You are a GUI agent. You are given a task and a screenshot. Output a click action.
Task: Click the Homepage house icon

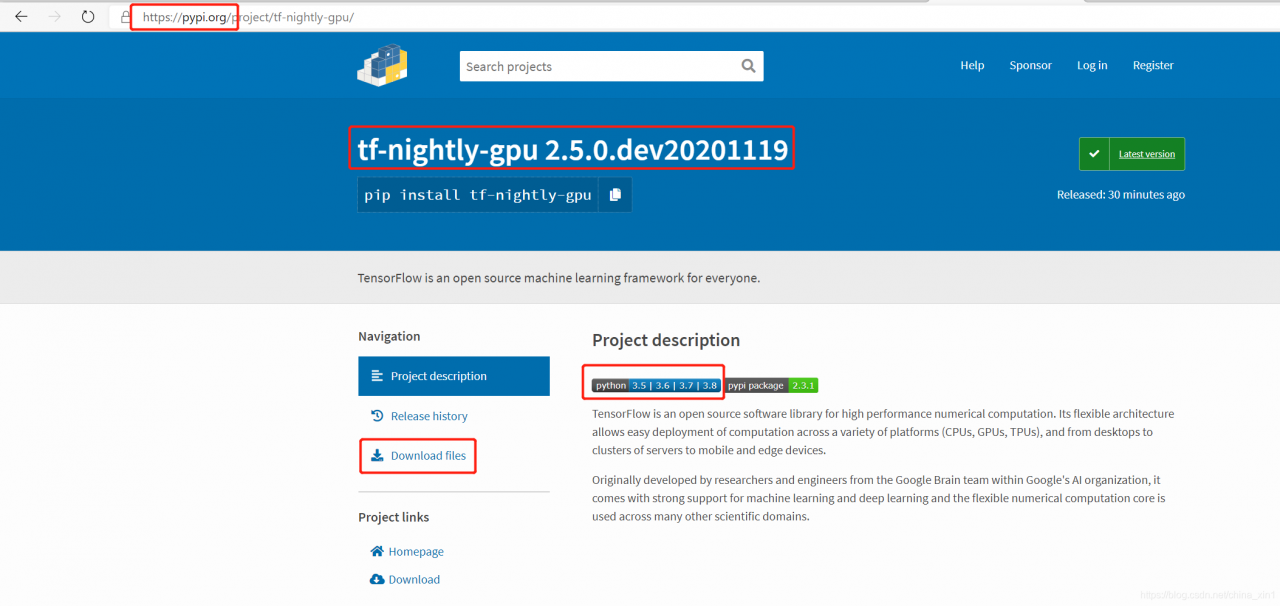pyautogui.click(x=377, y=551)
